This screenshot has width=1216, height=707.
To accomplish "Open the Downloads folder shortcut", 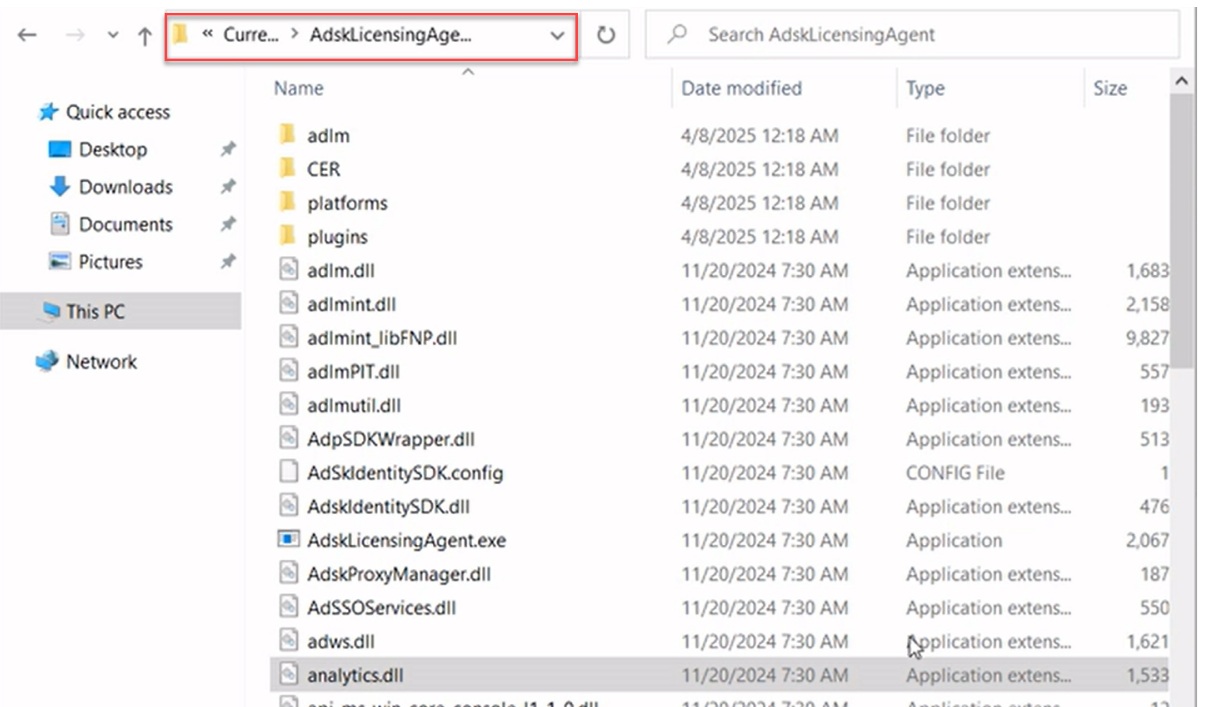I will tap(125, 187).
